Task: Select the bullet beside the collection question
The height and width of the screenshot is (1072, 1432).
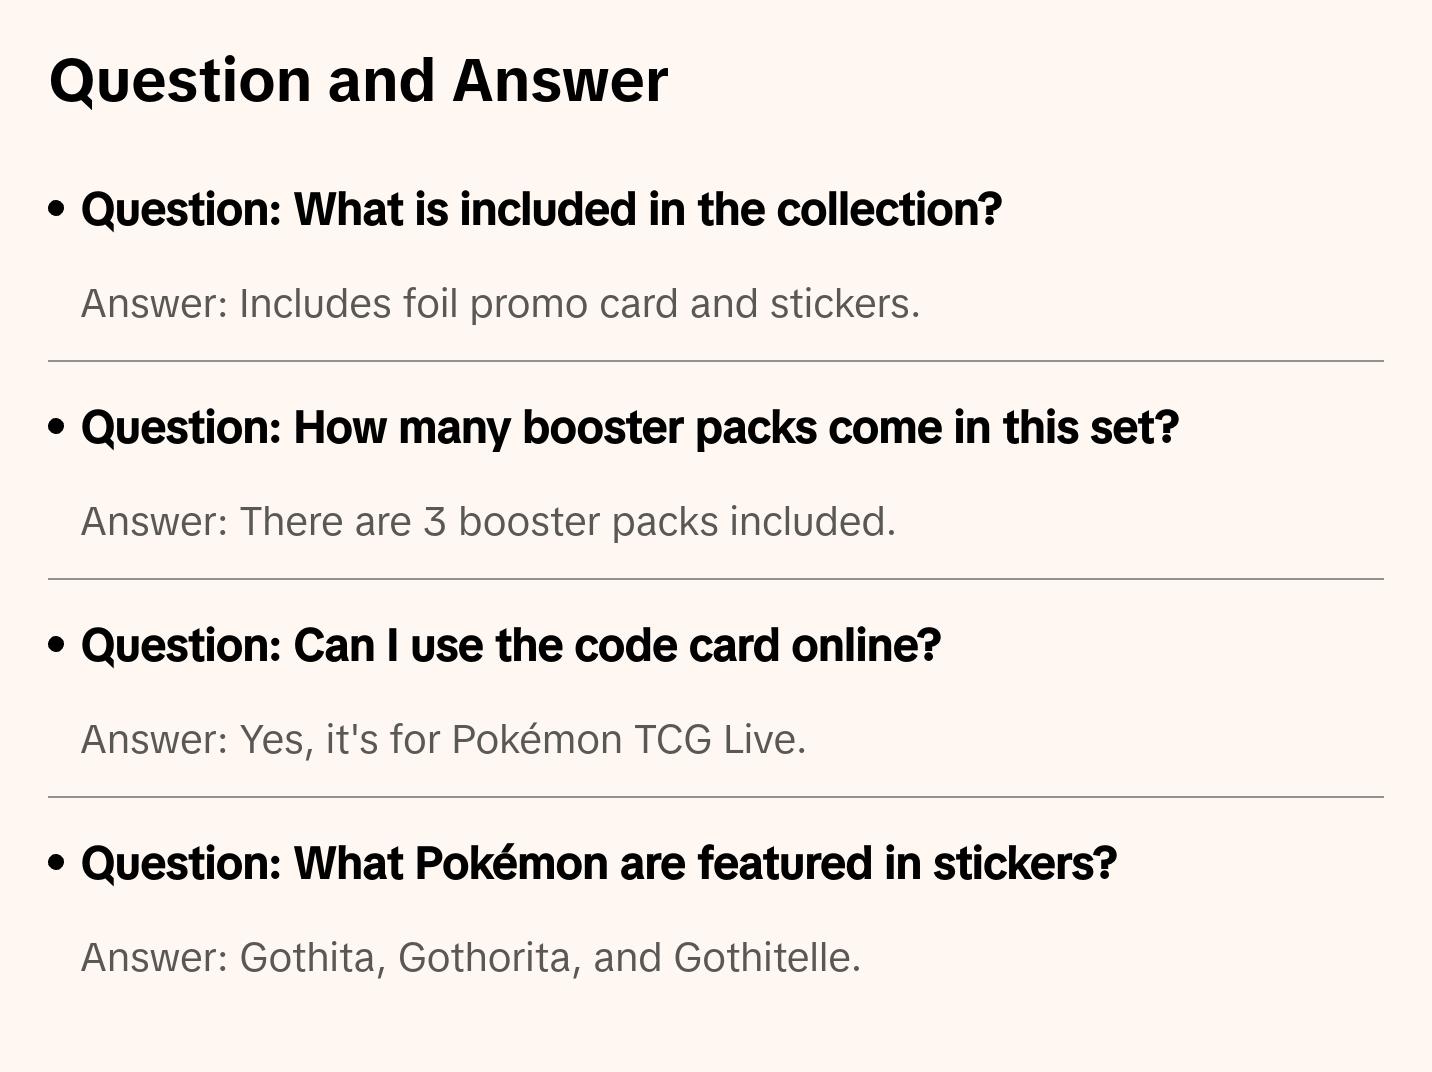Action: pyautogui.click(x=57, y=210)
